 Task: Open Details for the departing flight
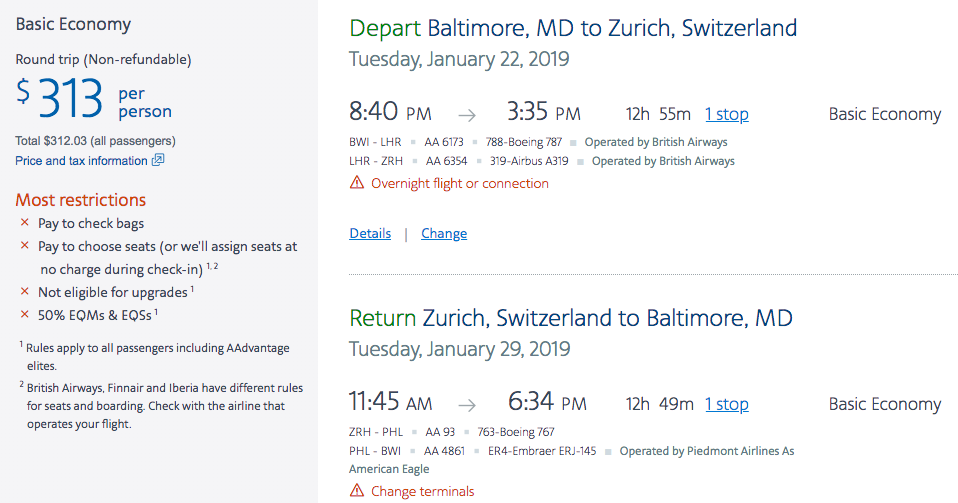pos(370,233)
